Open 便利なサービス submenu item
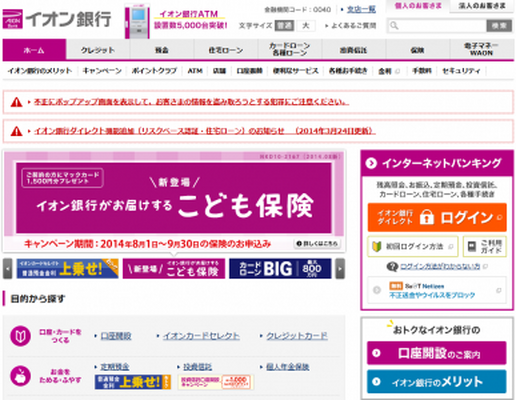The width and height of the screenshot is (516, 400). [295, 71]
